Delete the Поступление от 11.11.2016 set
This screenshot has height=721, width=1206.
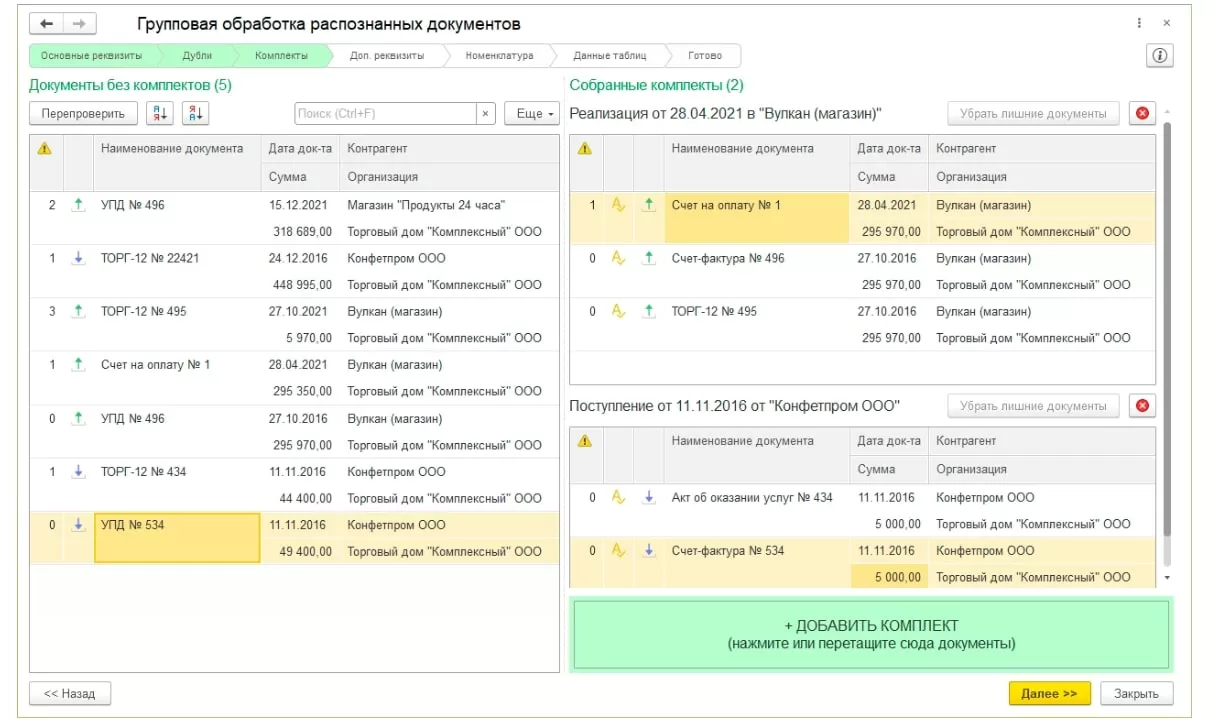point(1141,406)
